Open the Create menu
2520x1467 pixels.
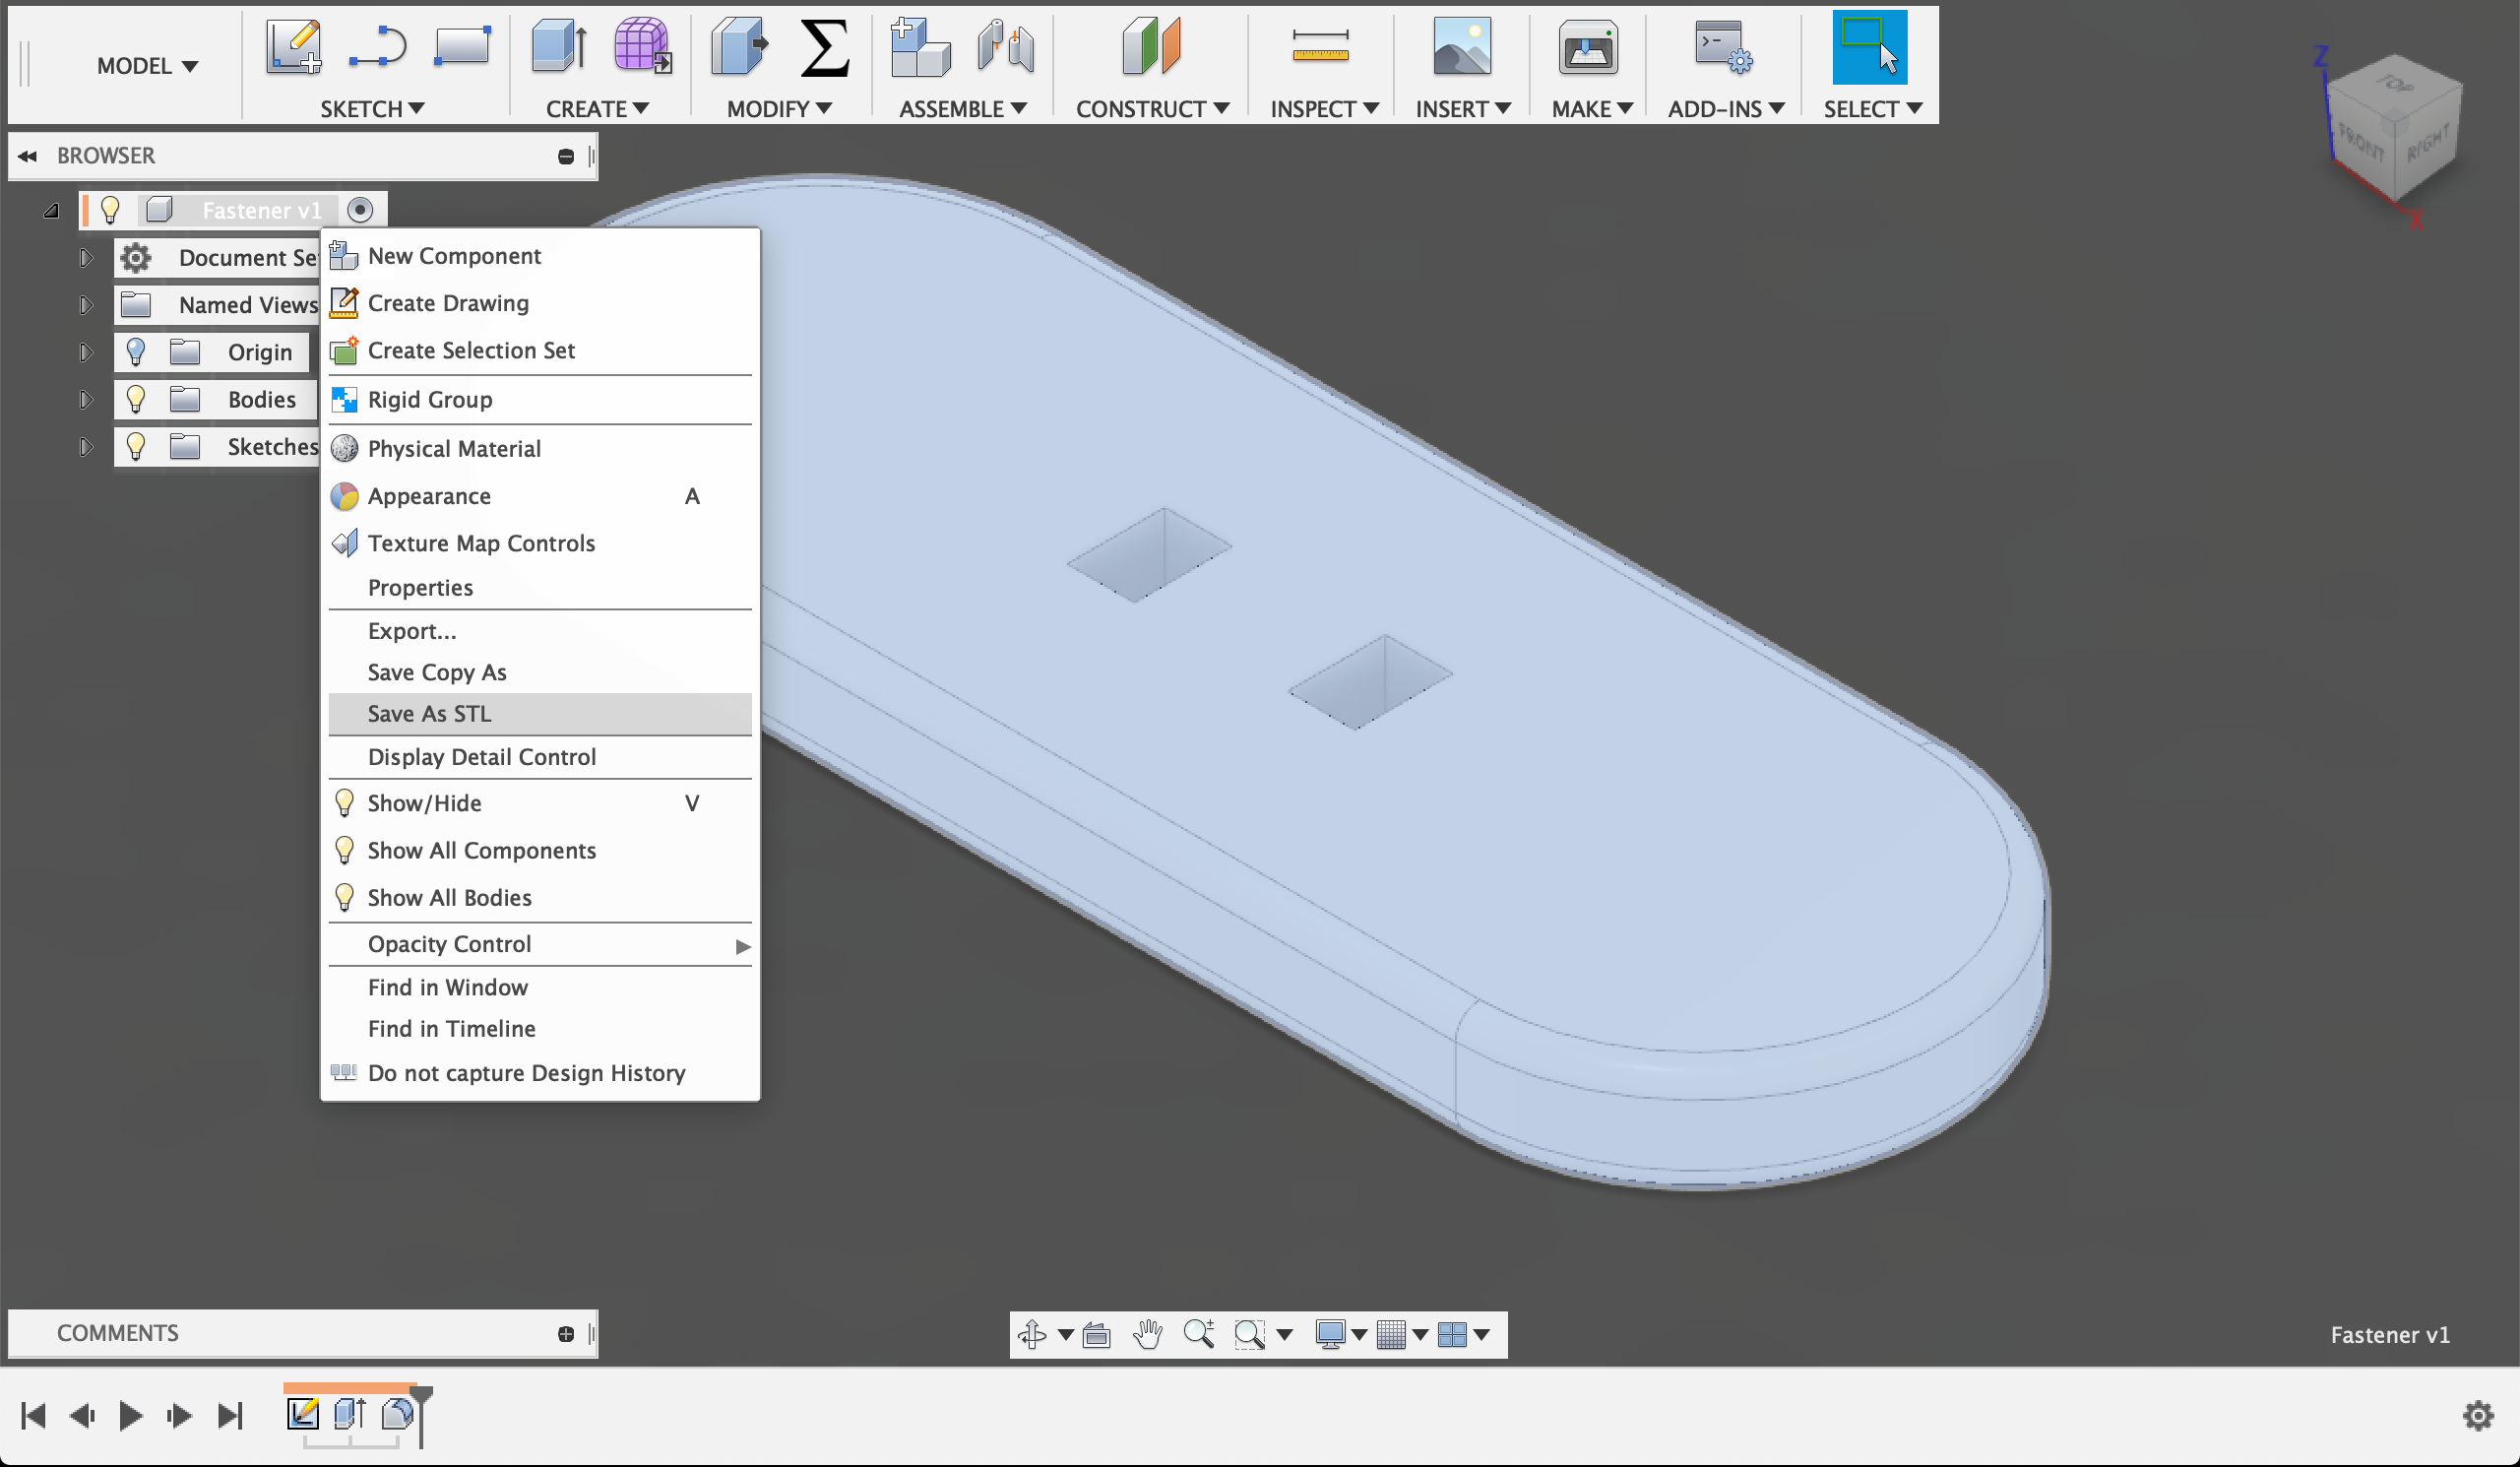coord(592,108)
